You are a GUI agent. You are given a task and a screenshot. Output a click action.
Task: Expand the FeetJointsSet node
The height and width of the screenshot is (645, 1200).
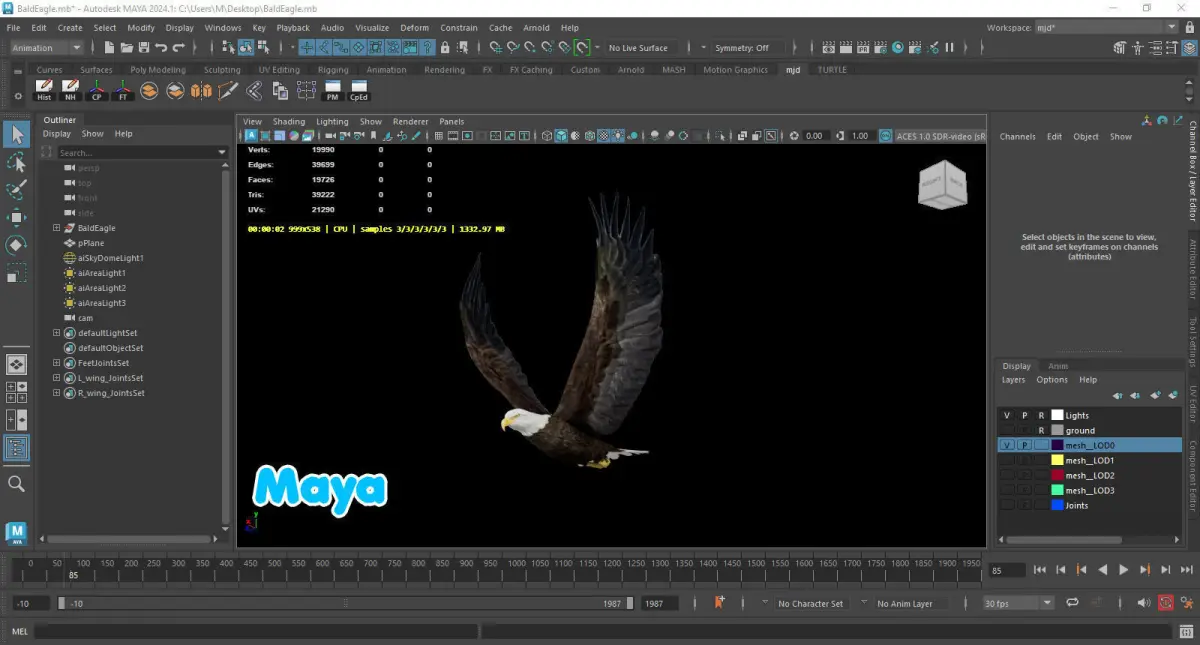(x=57, y=363)
